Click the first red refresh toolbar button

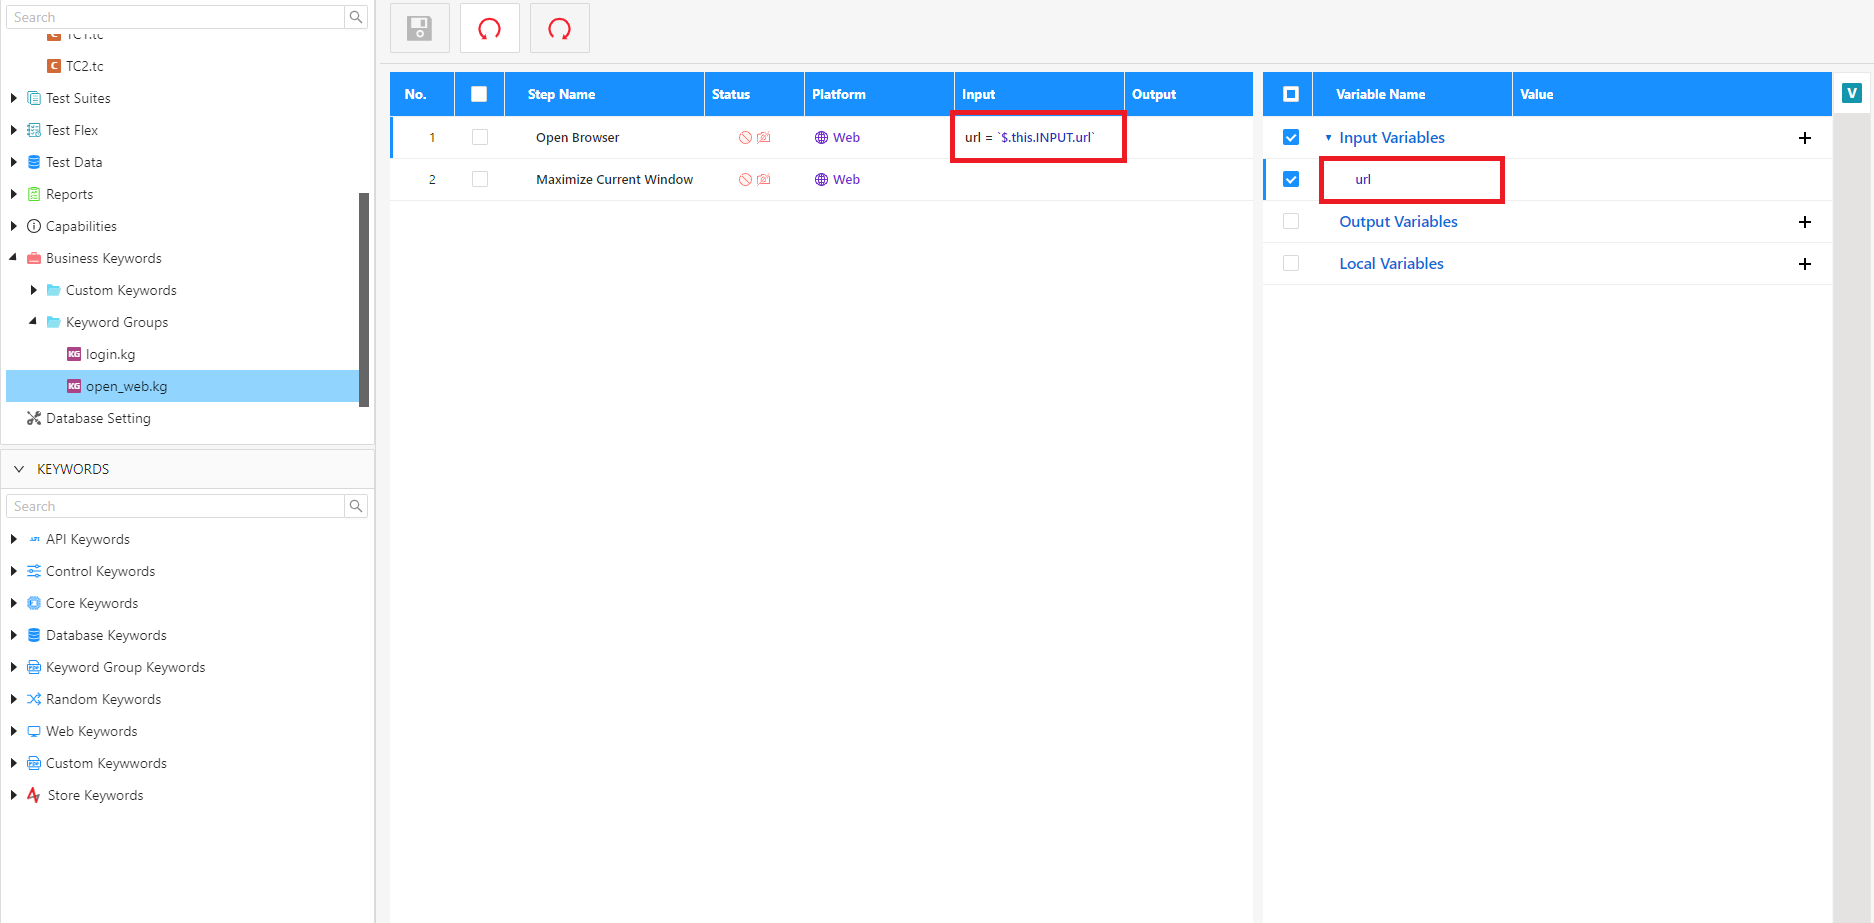point(490,28)
